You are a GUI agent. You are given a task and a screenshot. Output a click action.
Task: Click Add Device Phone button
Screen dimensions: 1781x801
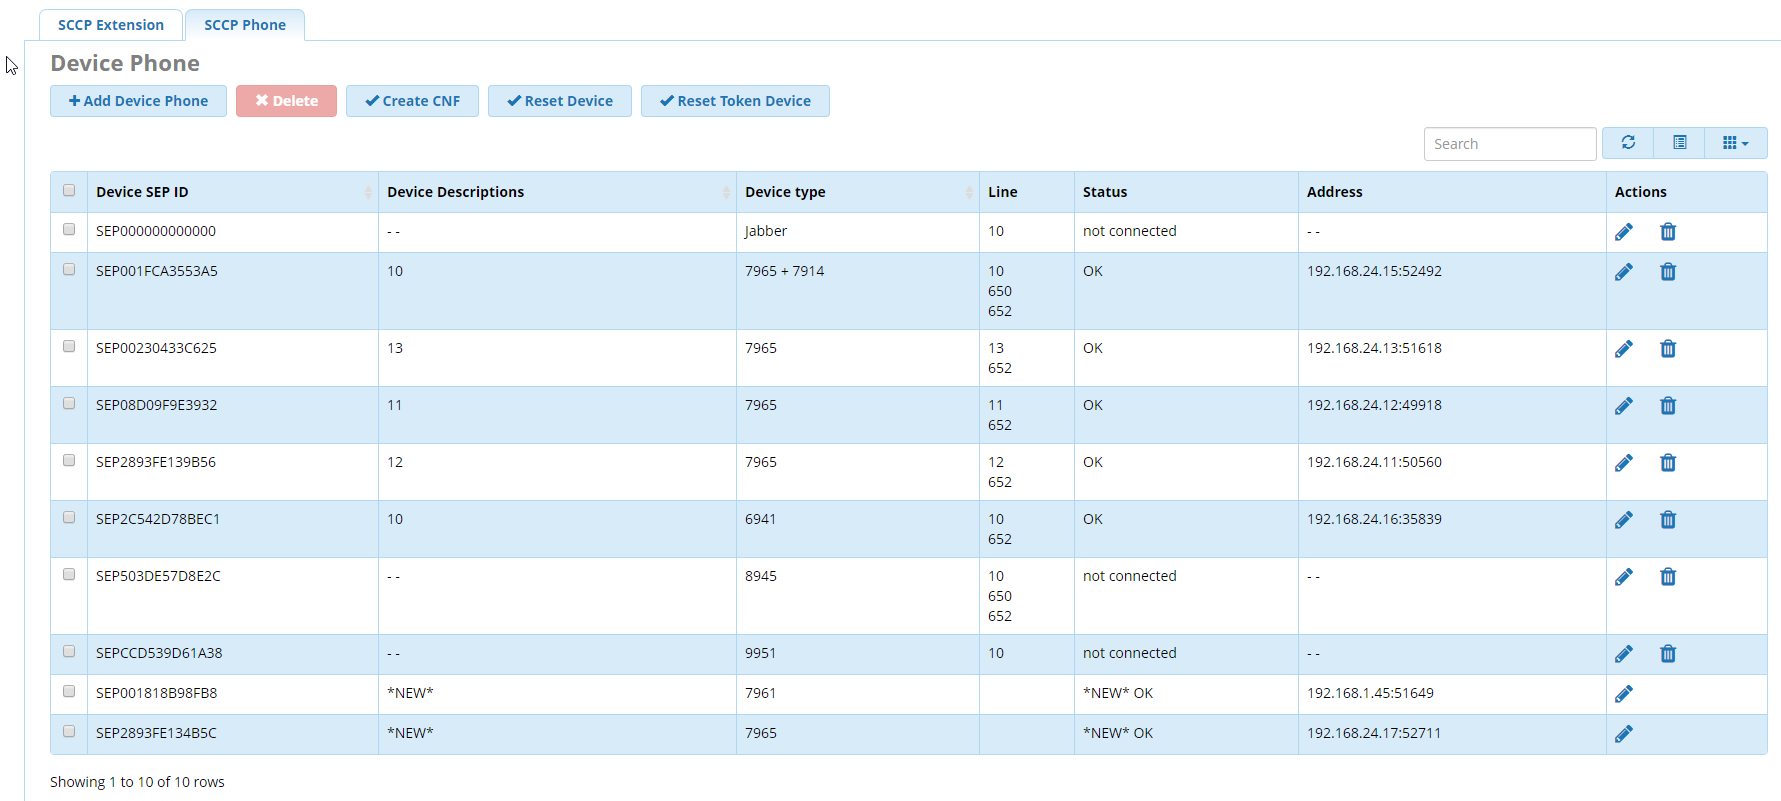138,101
